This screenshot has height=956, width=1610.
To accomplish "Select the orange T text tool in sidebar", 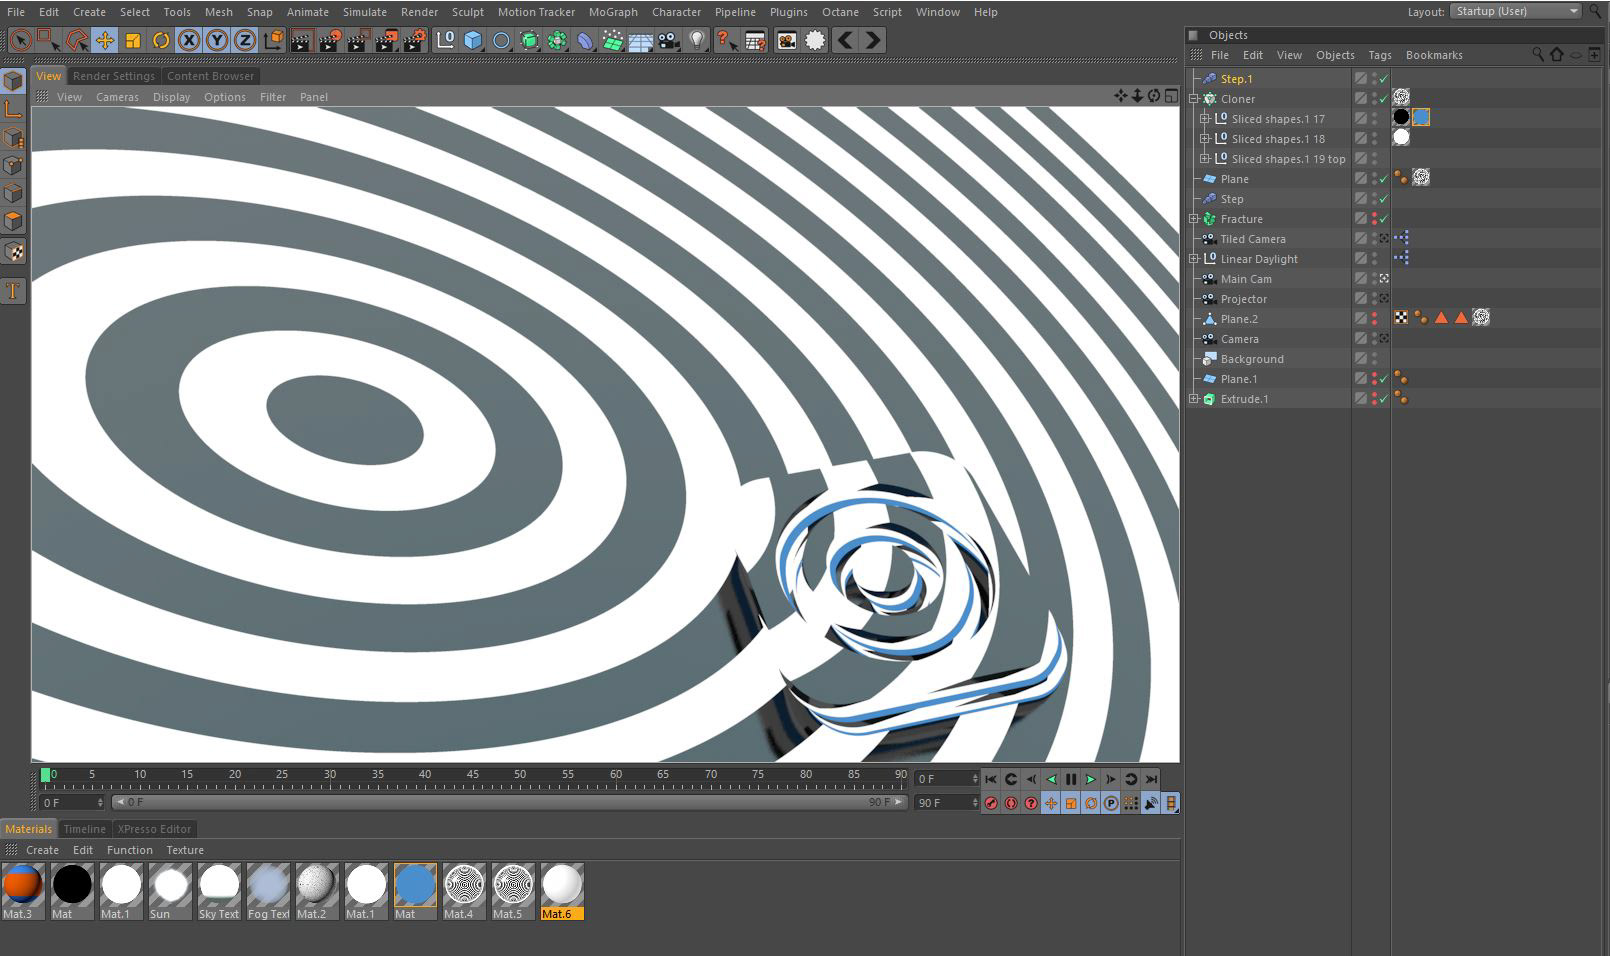I will [x=13, y=291].
